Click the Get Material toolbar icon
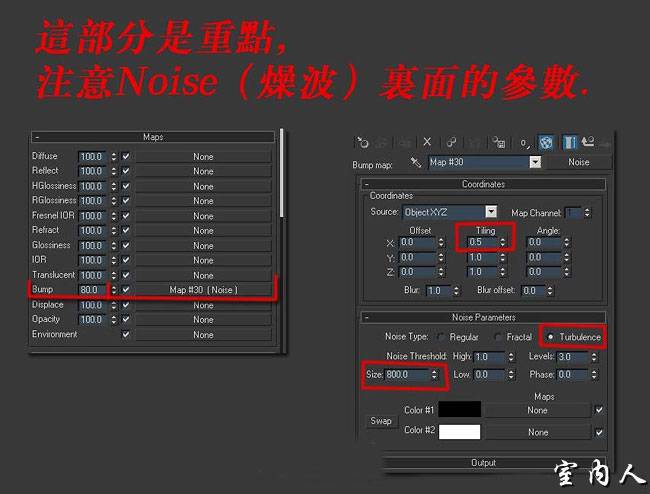 (x=362, y=143)
